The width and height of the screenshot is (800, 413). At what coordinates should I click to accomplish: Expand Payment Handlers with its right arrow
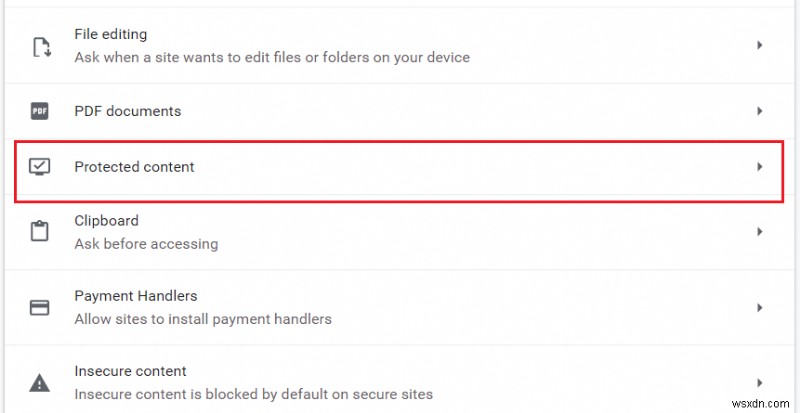[x=760, y=307]
